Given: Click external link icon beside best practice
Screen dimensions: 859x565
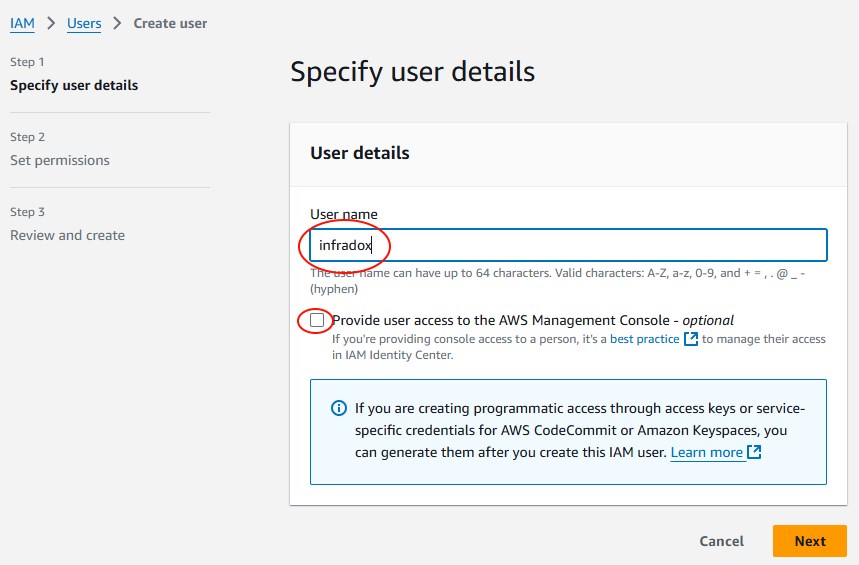Looking at the screenshot, I should pyautogui.click(x=691, y=339).
